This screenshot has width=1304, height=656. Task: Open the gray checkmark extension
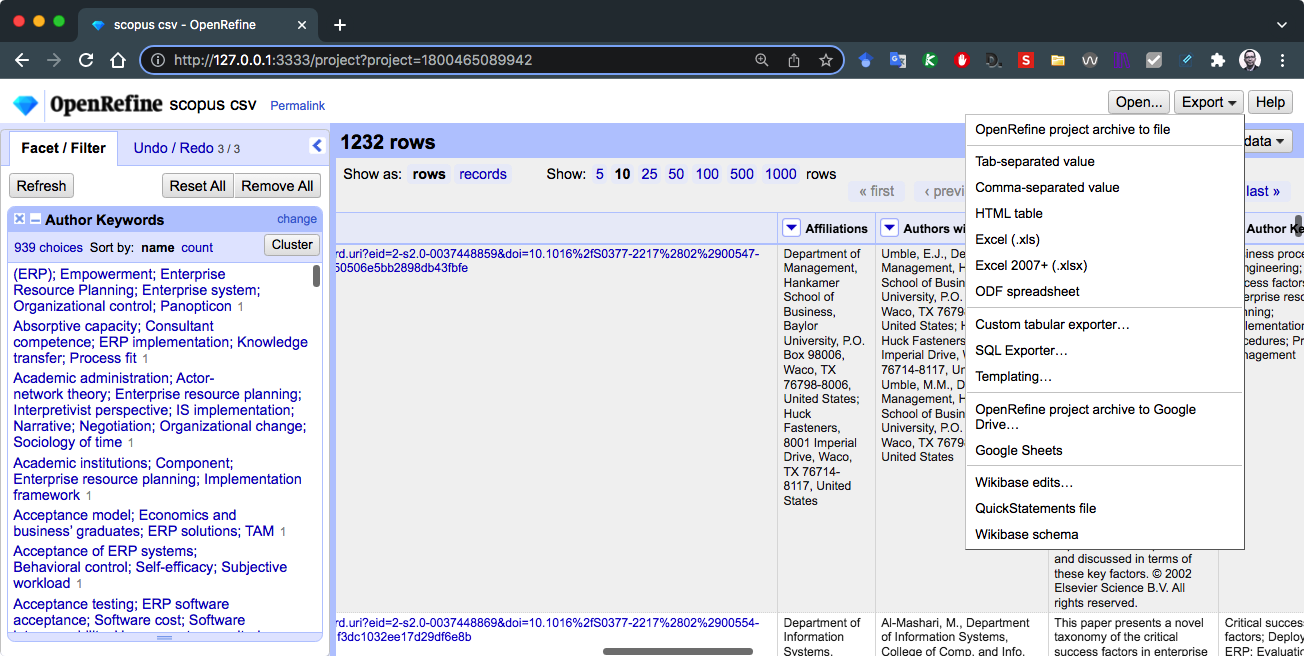point(1154,60)
